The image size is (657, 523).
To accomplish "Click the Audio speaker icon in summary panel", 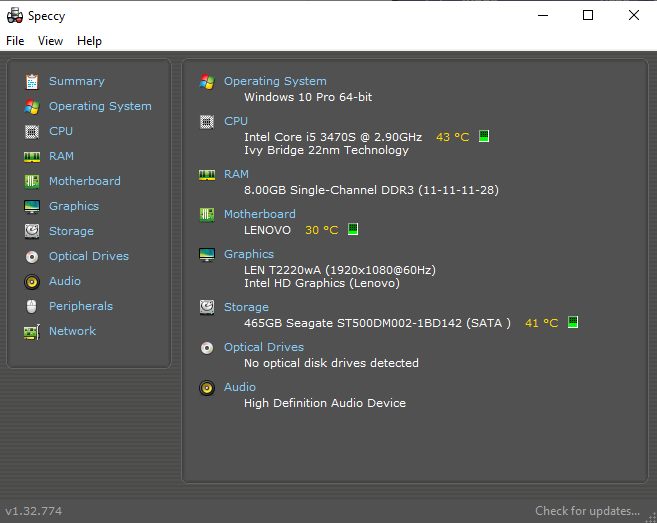I will [207, 388].
